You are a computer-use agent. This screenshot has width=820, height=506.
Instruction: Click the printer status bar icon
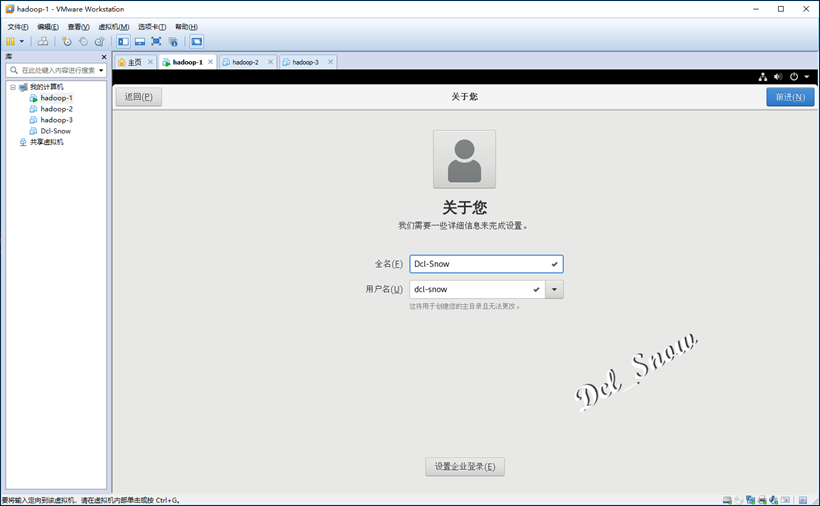pyautogui.click(x=762, y=500)
